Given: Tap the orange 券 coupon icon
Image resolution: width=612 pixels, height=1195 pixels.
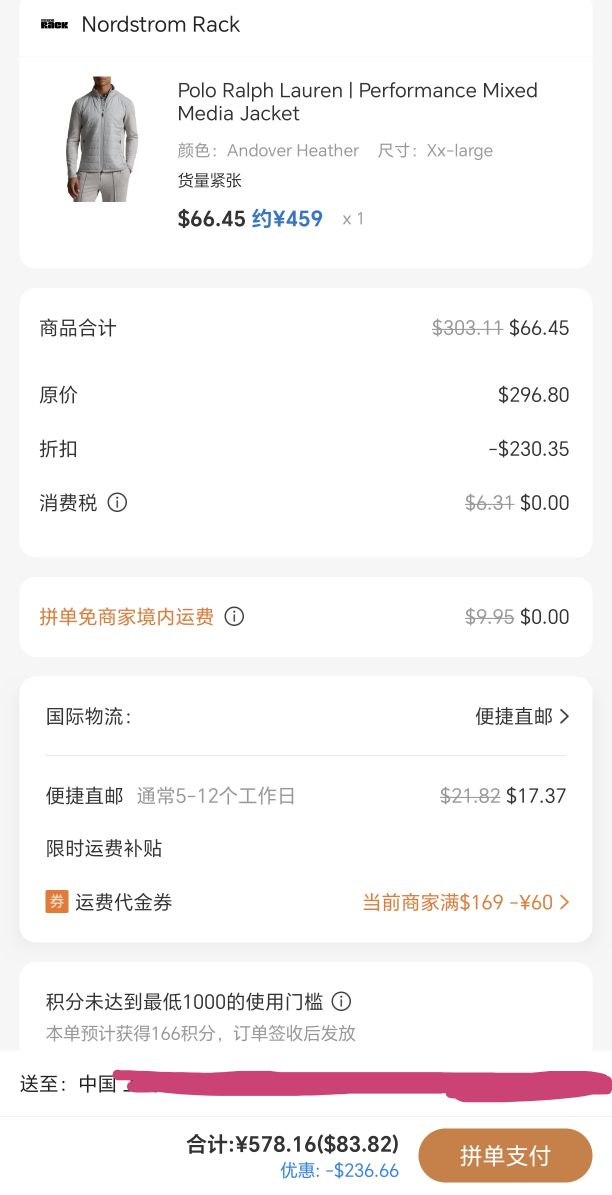Looking at the screenshot, I should tap(57, 902).
